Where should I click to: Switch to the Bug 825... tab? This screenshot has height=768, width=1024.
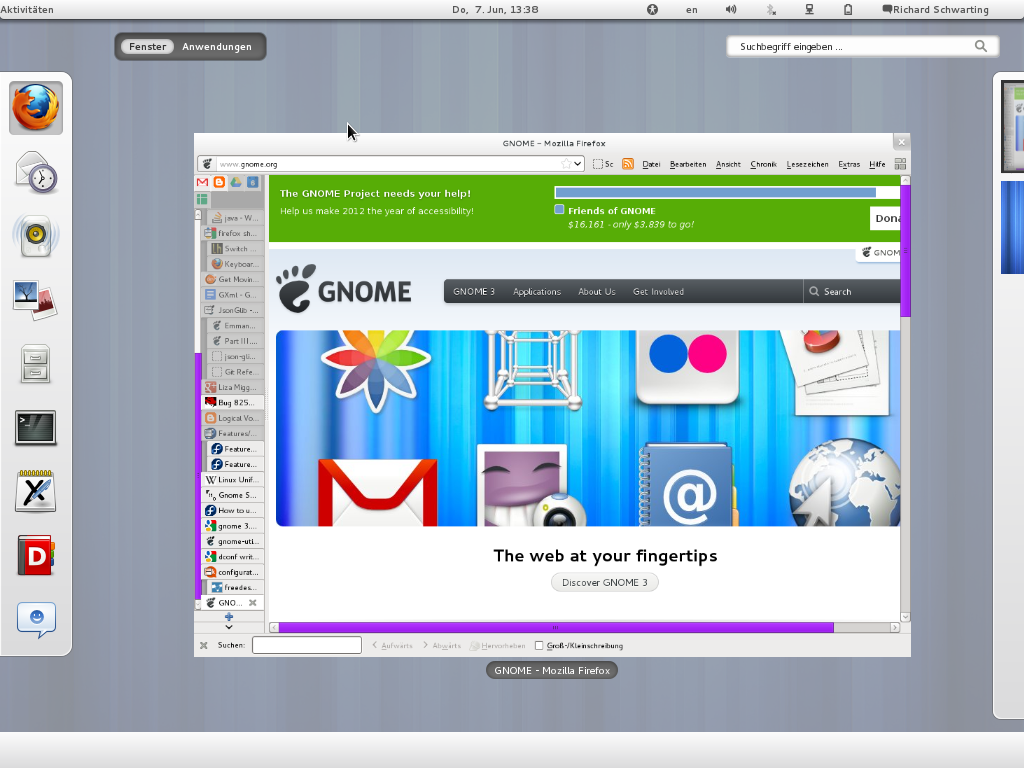232,402
